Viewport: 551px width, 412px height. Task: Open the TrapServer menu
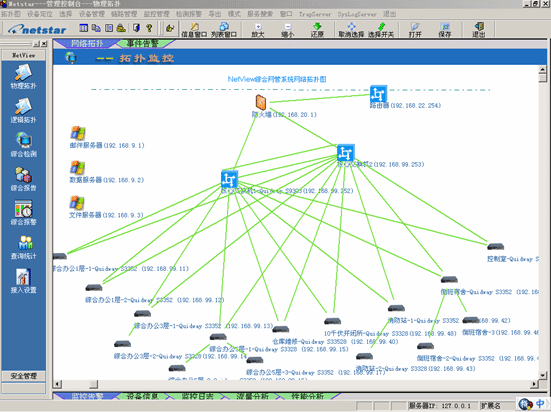click(x=315, y=14)
